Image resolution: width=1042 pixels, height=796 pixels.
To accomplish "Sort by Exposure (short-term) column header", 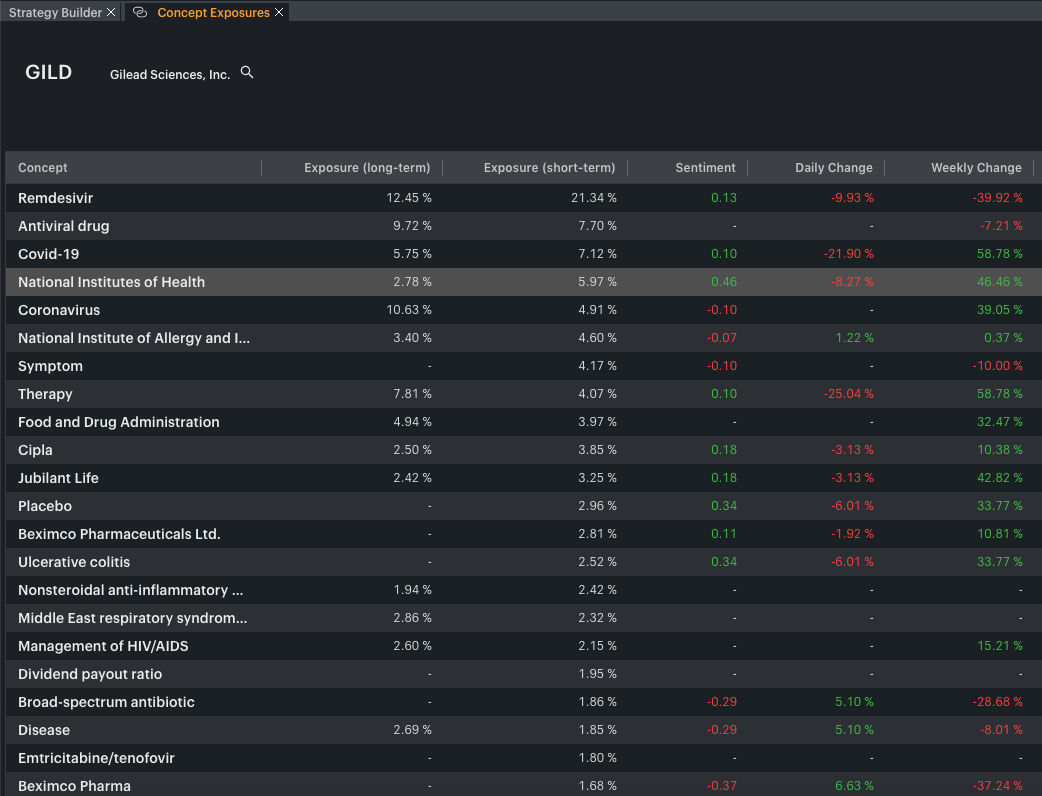I will point(550,167).
